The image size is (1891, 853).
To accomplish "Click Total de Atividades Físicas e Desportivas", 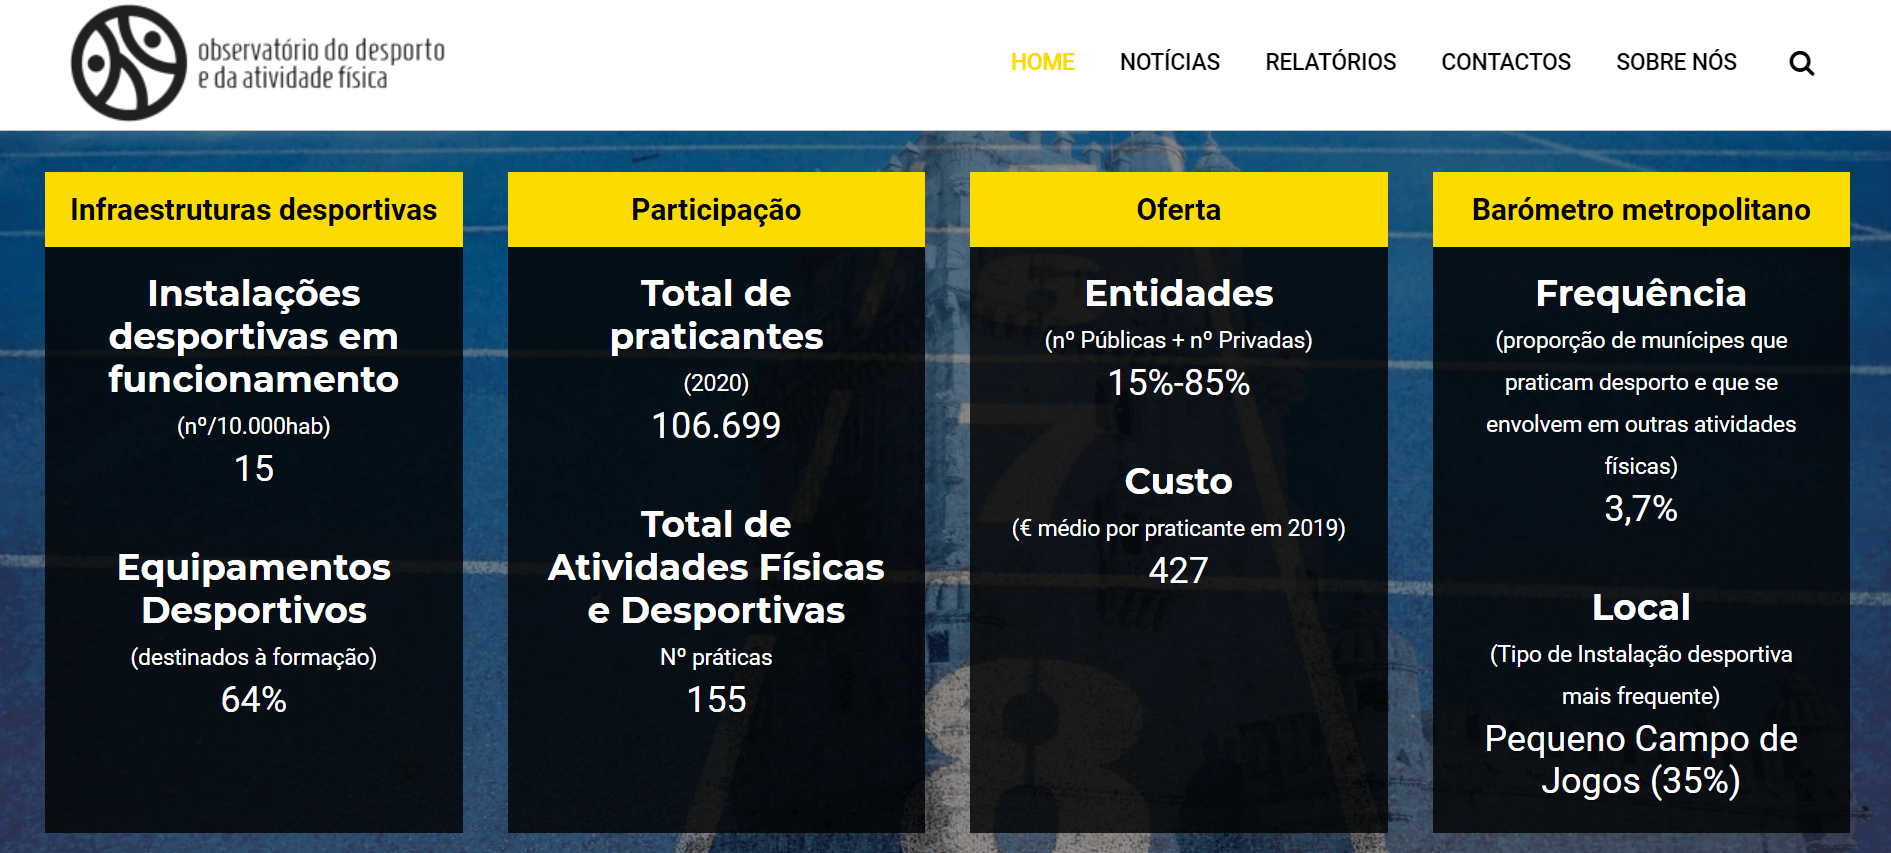I will 716,567.
